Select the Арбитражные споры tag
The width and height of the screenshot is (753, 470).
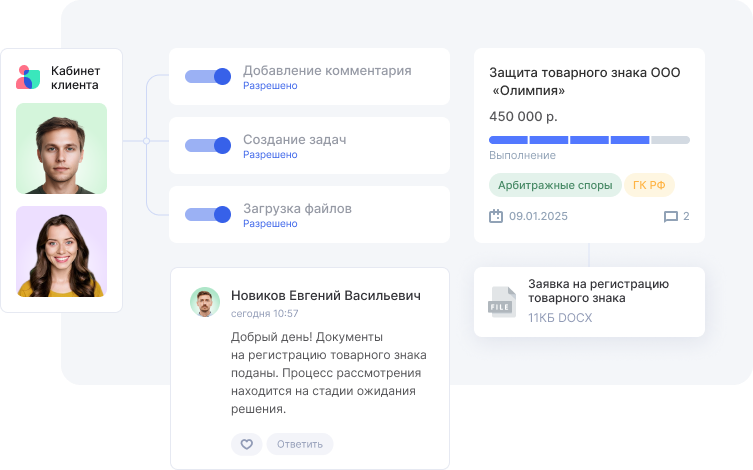553,185
